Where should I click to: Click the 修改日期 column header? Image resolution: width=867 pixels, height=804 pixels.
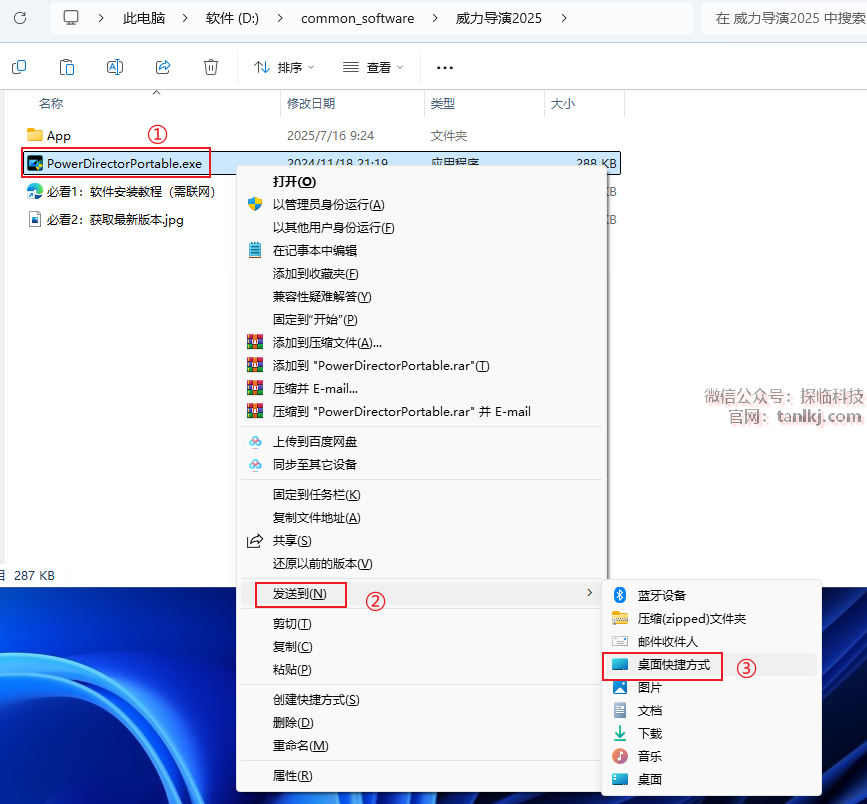point(311,103)
